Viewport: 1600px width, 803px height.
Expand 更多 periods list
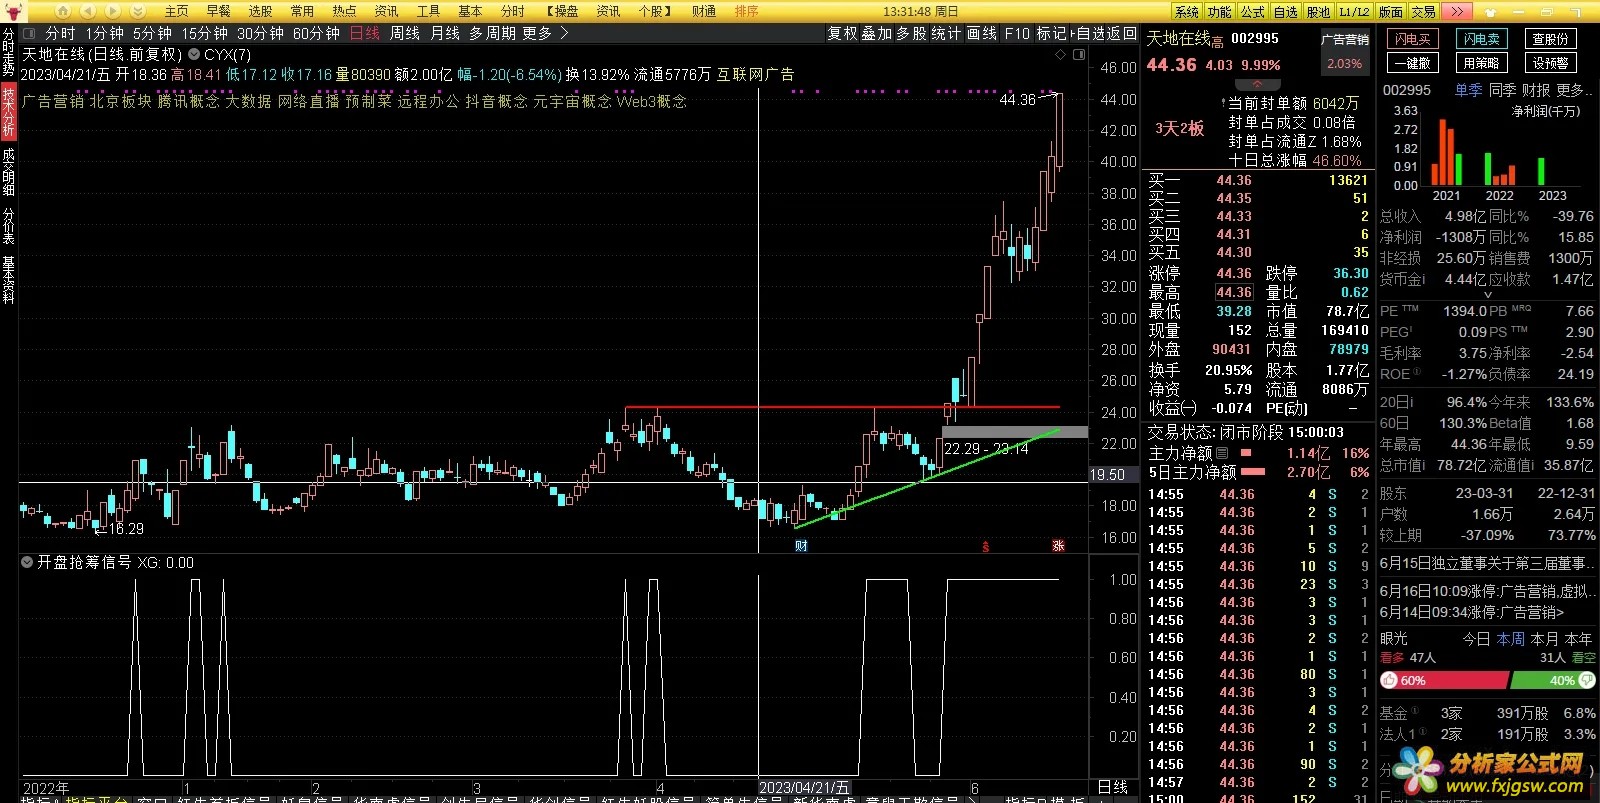click(537, 33)
